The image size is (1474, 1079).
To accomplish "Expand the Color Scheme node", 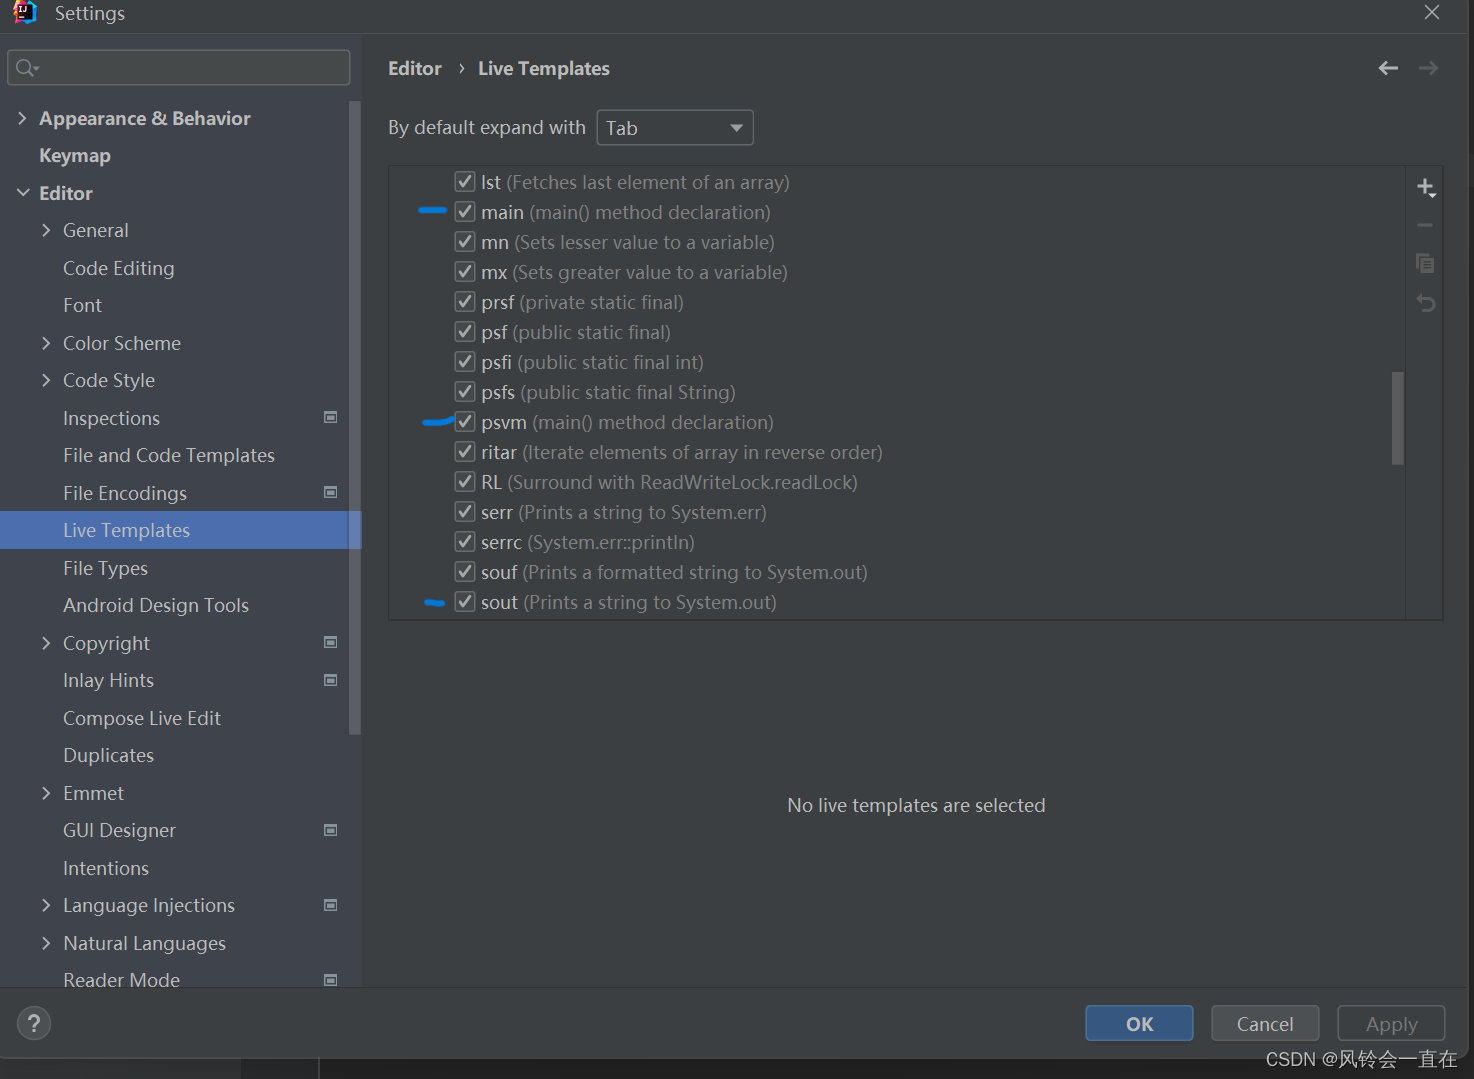I will (x=46, y=343).
